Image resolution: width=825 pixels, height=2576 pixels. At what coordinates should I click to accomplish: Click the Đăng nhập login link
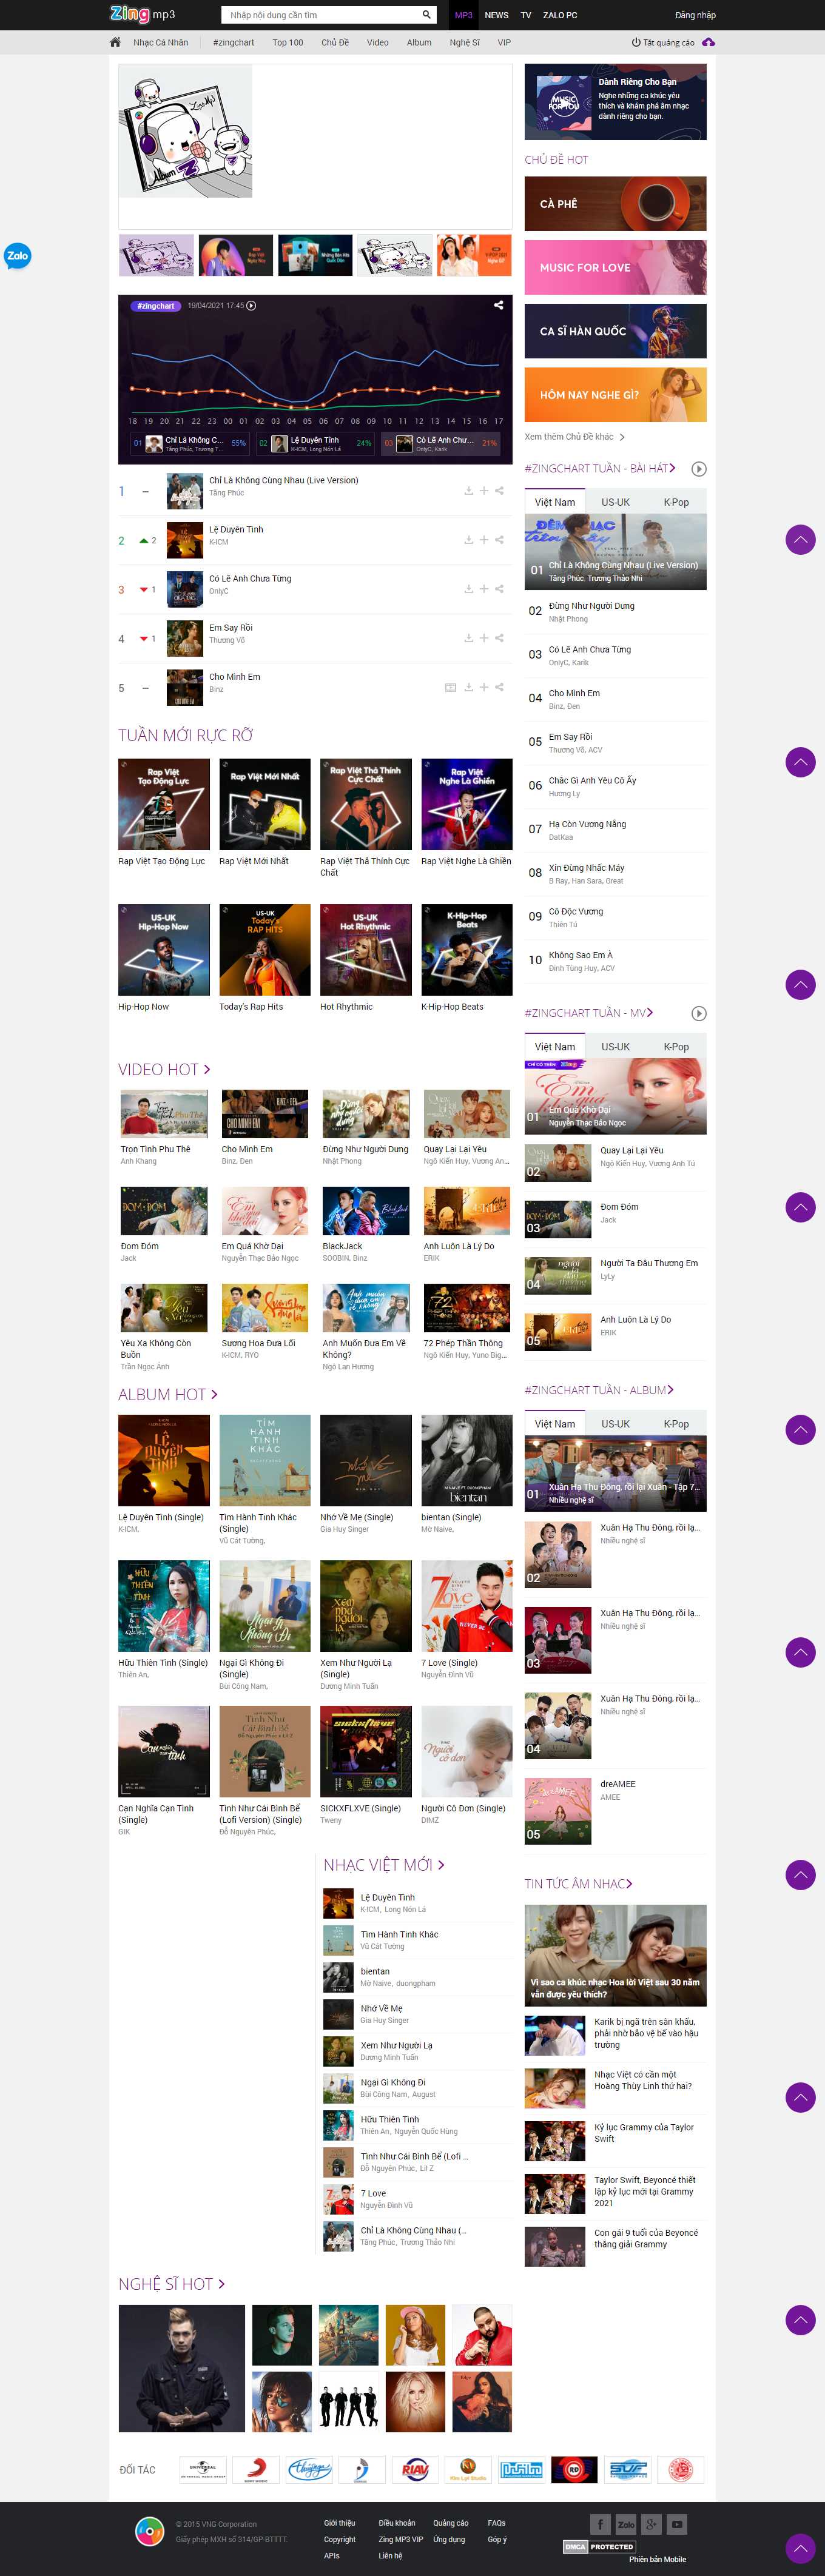[x=695, y=15]
